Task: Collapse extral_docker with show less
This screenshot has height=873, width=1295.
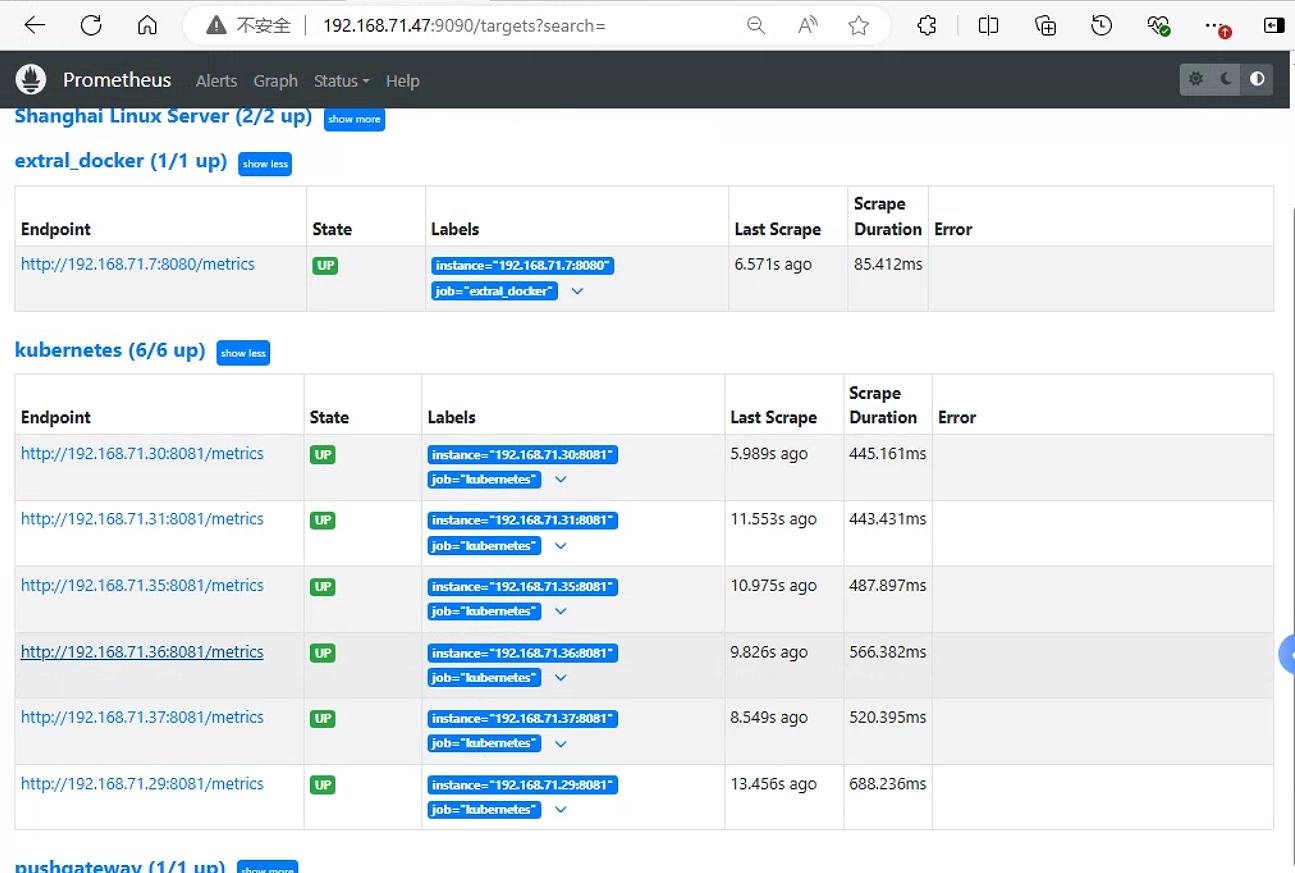Action: coord(265,164)
